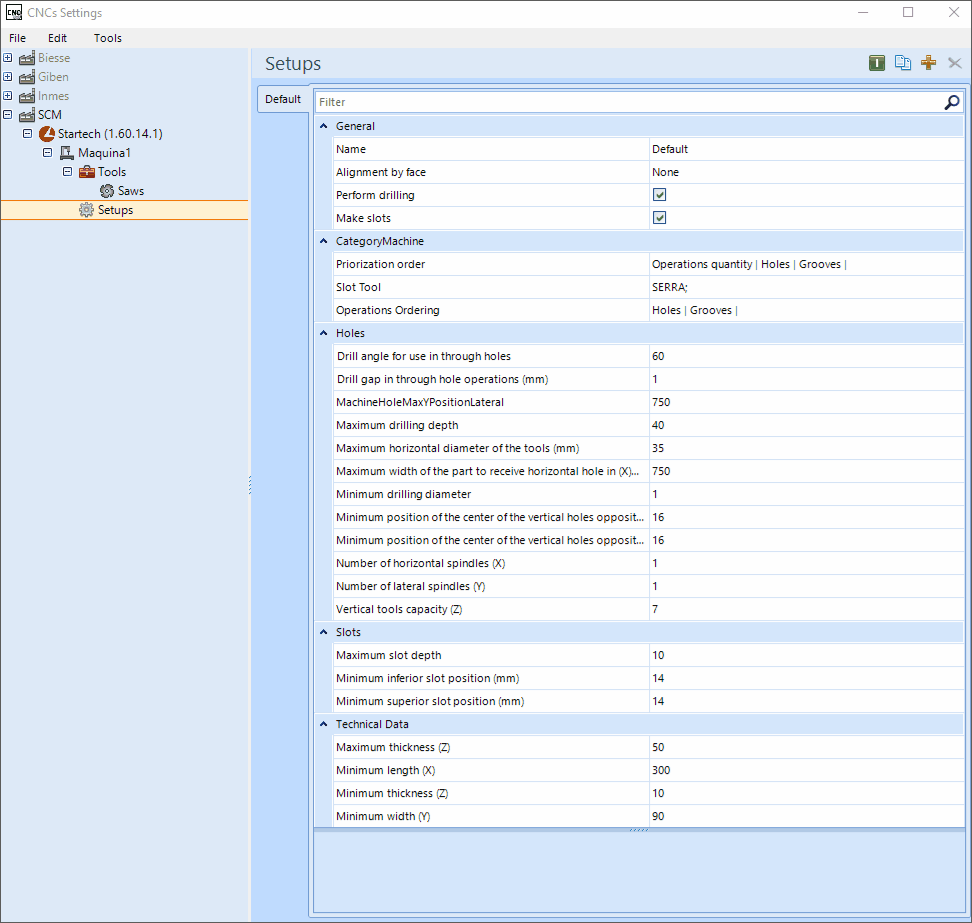
Task: Toggle the Make slots checkbox
Action: (660, 218)
